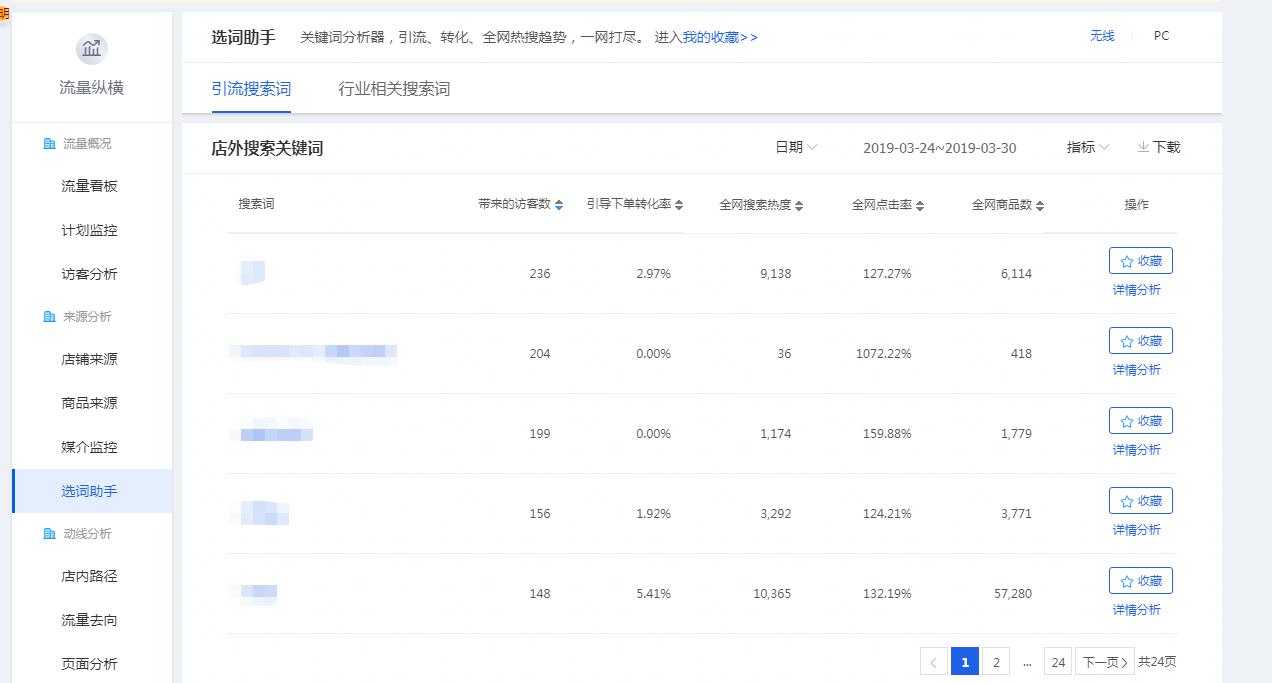Screen dimensions: 1272x683
Task: Favorite the keyword with 148 visitors
Action: click(x=1140, y=581)
